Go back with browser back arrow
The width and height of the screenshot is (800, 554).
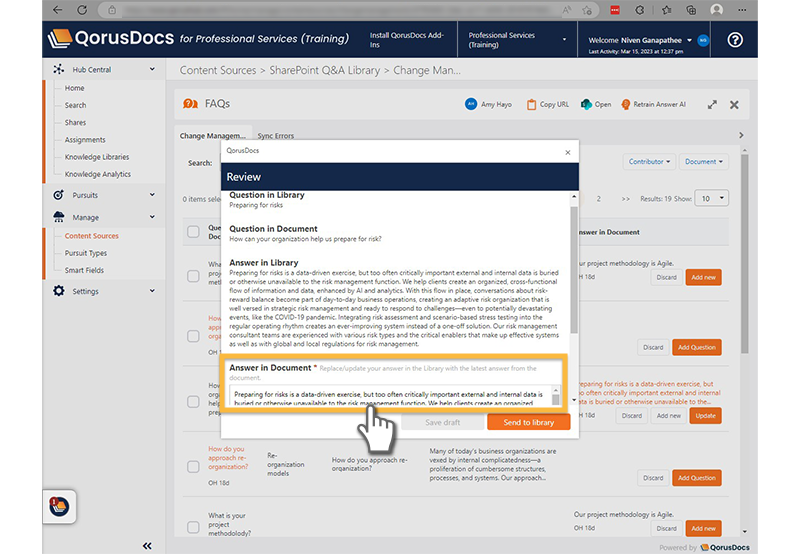[58, 10]
